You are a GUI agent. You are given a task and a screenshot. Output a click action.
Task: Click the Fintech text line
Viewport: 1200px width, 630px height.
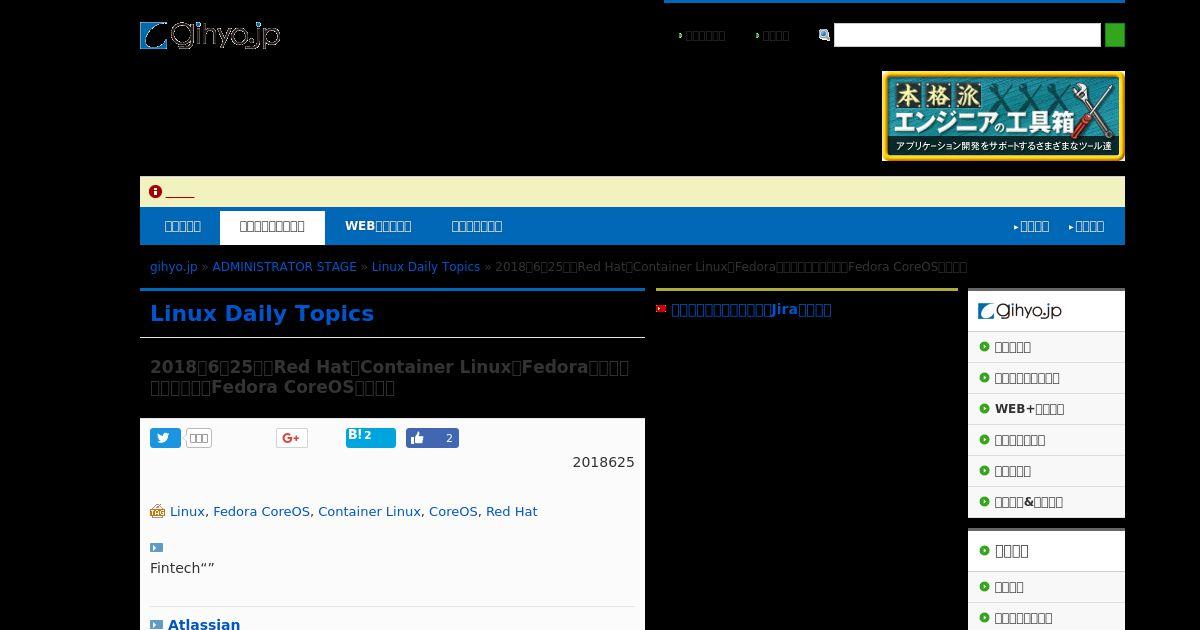[182, 568]
